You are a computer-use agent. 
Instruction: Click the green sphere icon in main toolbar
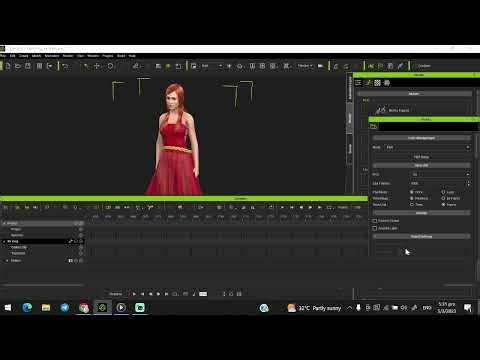(x=168, y=66)
